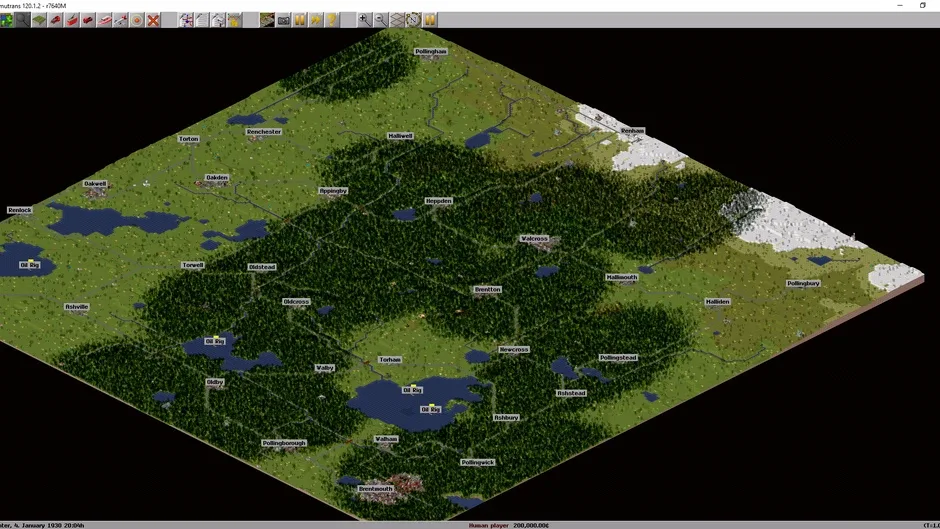Click the Pollingborough town label
This screenshot has width=940, height=529.
click(284, 443)
